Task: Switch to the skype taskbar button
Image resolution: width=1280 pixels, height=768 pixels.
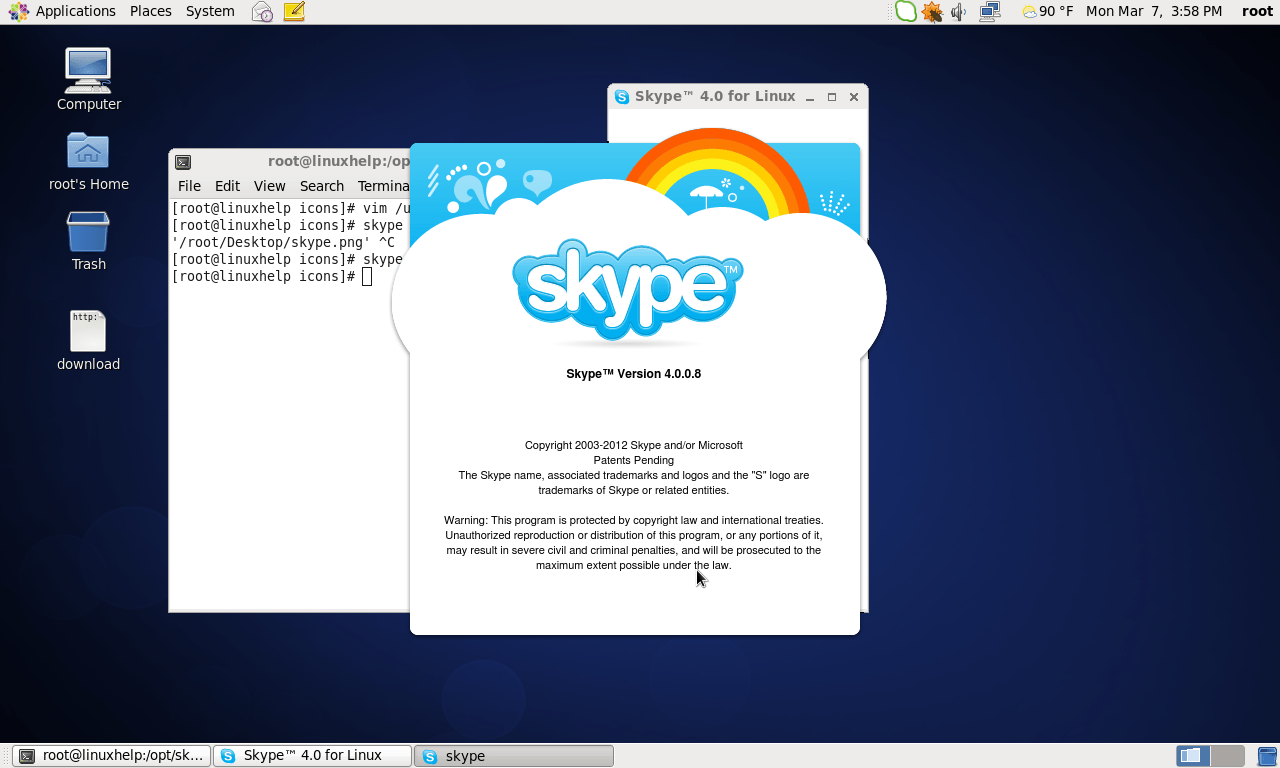Action: click(514, 756)
